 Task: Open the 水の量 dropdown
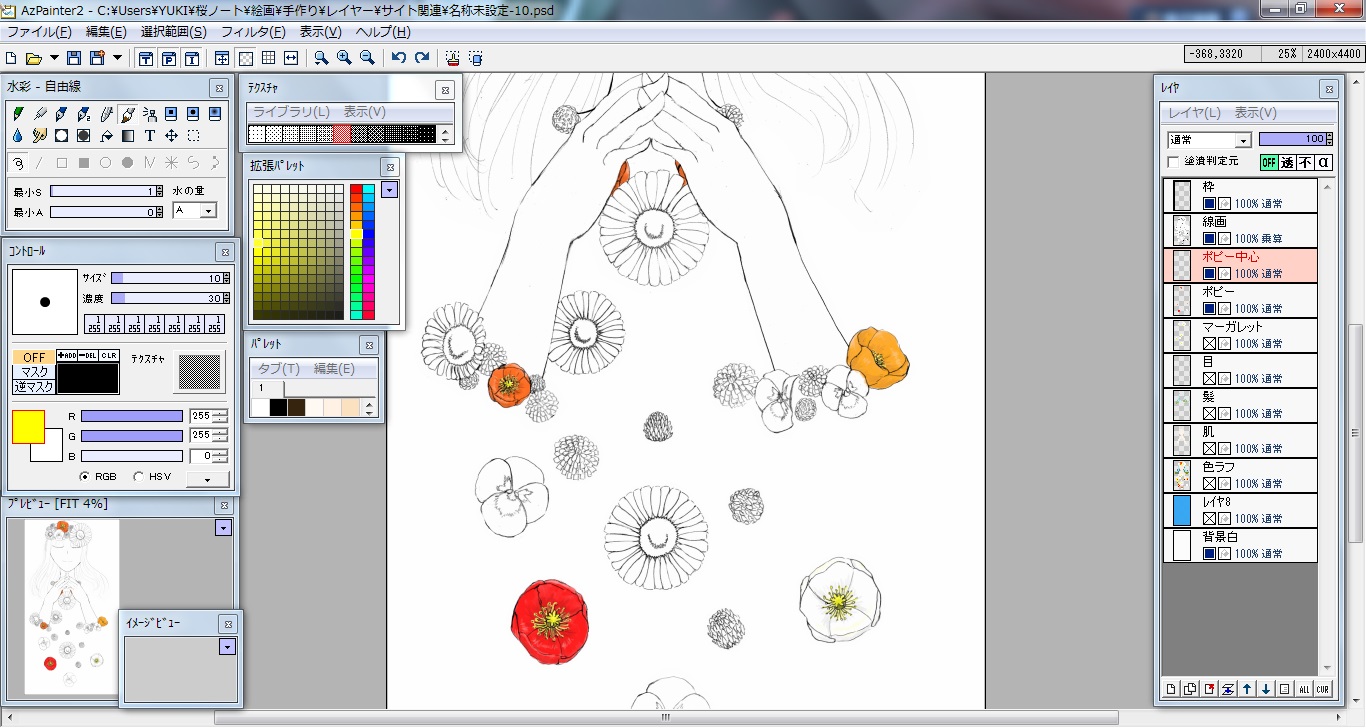coord(194,211)
